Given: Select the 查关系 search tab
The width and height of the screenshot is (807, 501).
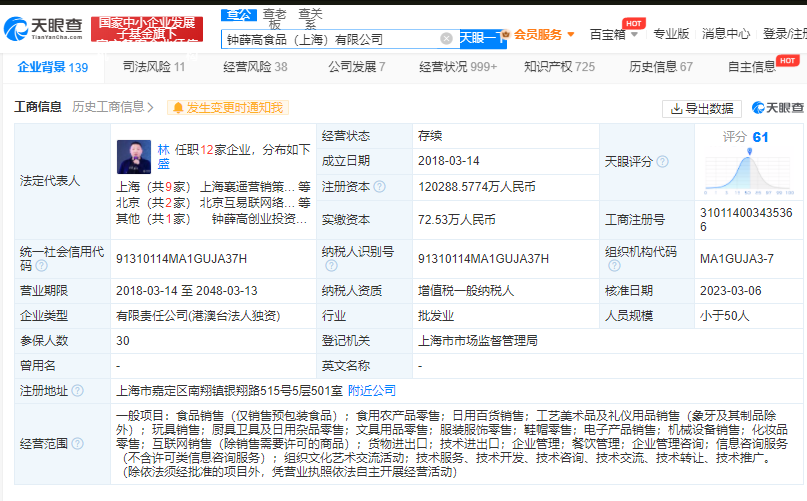Looking at the screenshot, I should (x=310, y=19).
